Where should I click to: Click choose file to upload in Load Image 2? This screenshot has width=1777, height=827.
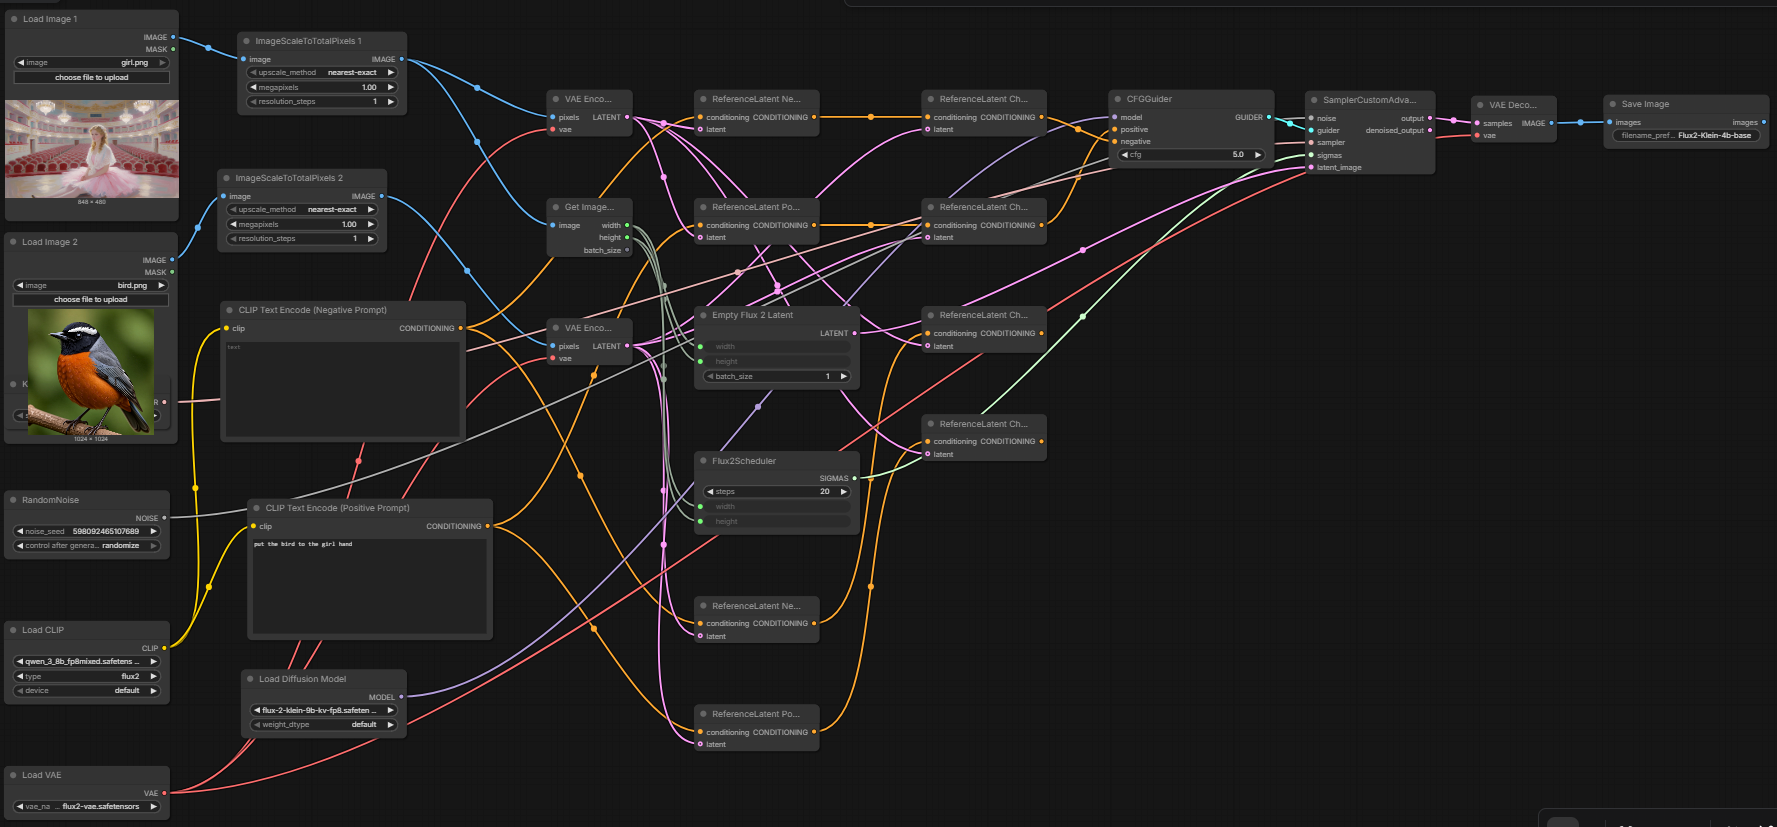tap(90, 300)
